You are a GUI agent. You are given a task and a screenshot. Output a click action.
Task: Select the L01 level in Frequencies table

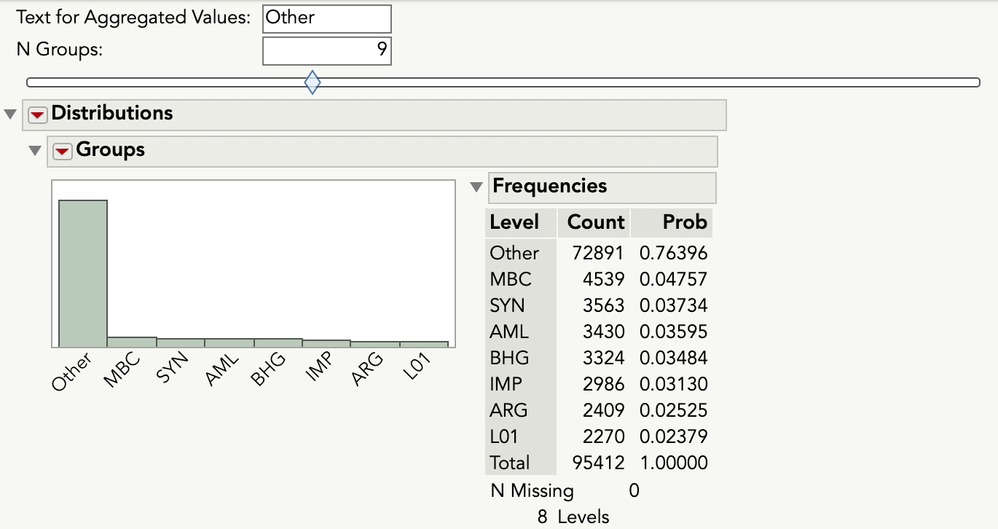[x=507, y=437]
